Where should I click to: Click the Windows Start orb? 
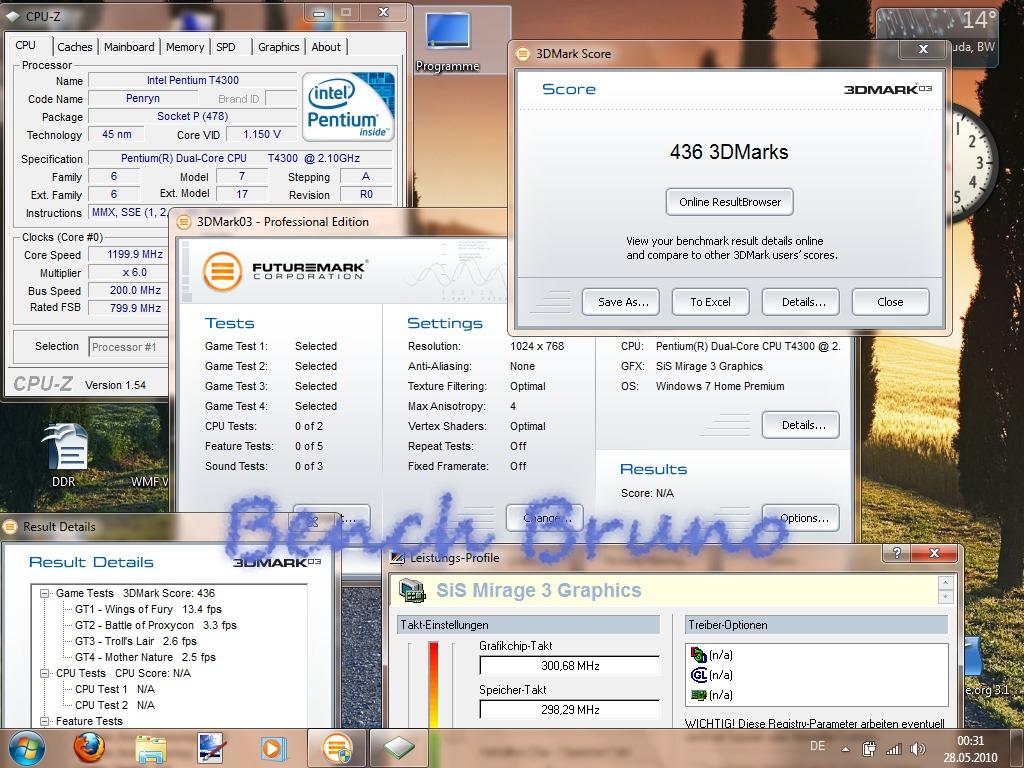pyautogui.click(x=26, y=748)
